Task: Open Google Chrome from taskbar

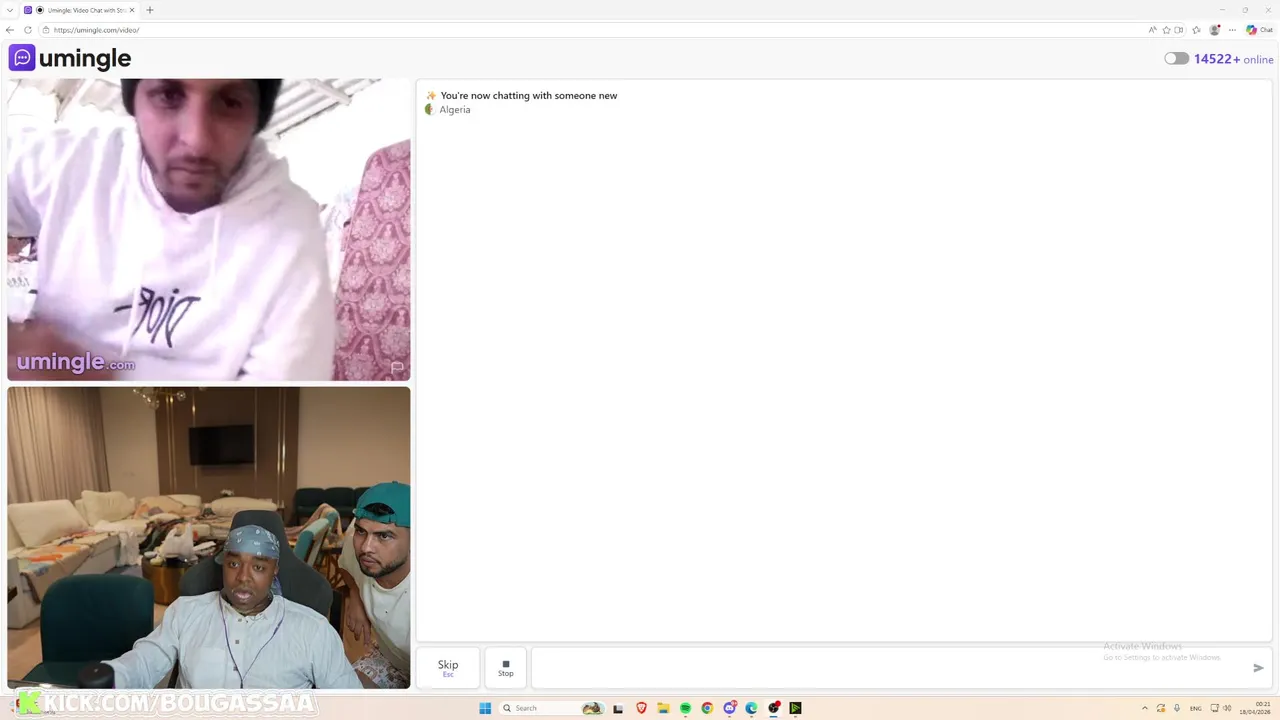Action: tap(707, 708)
